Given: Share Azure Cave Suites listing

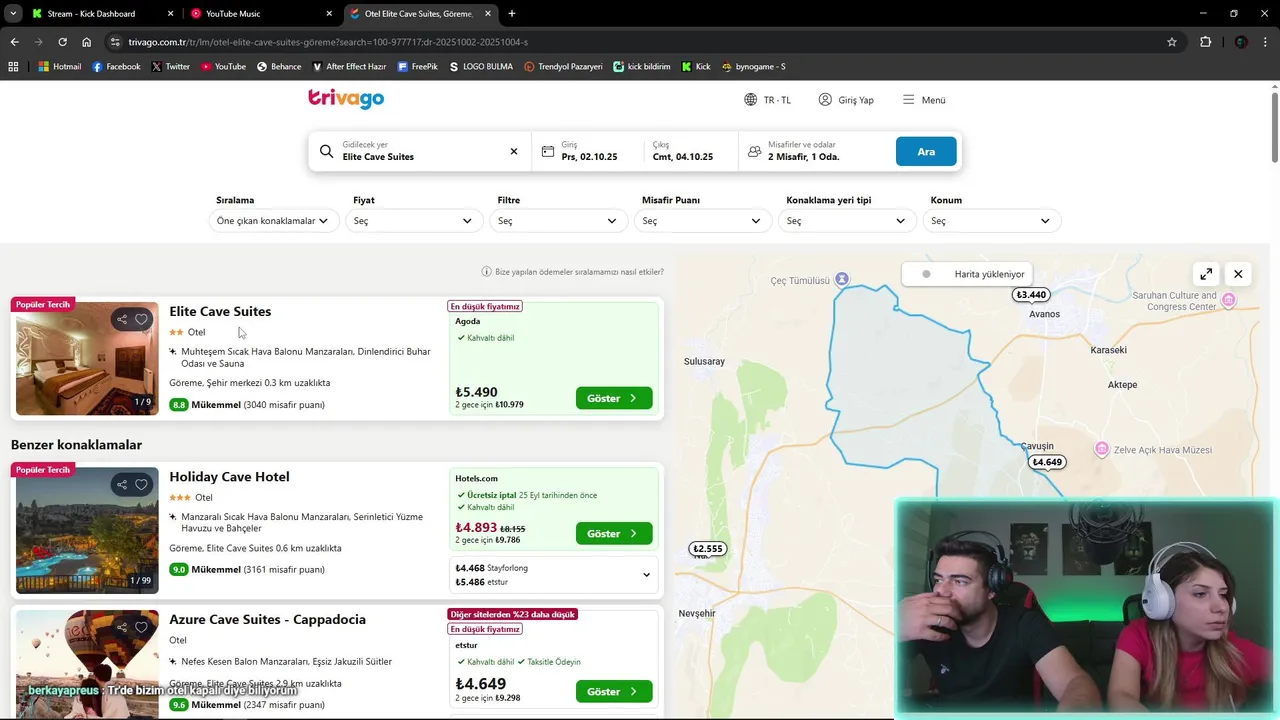Looking at the screenshot, I should (x=122, y=628).
